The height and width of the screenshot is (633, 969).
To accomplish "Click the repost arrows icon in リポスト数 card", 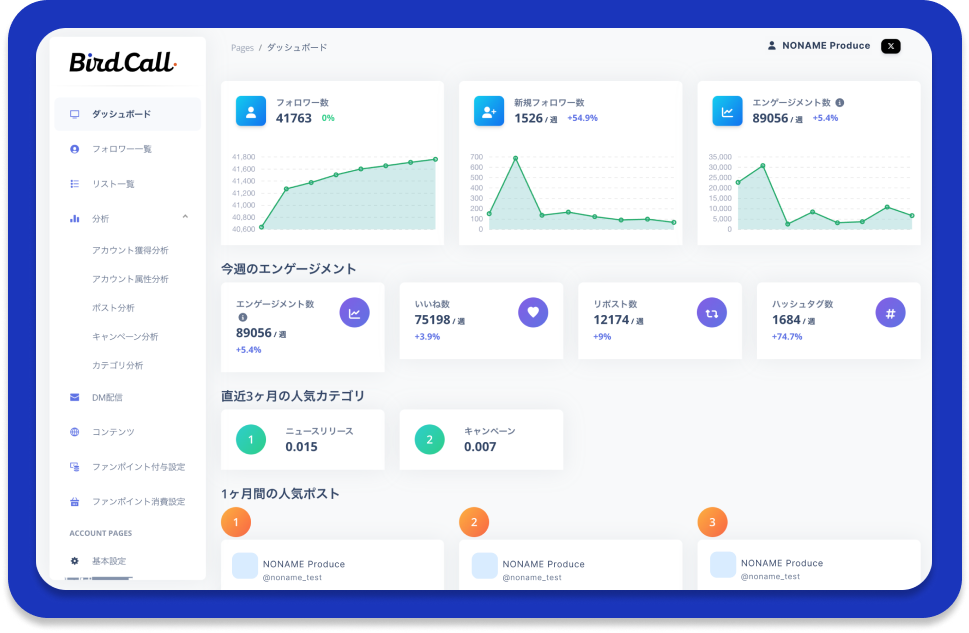I will point(711,312).
